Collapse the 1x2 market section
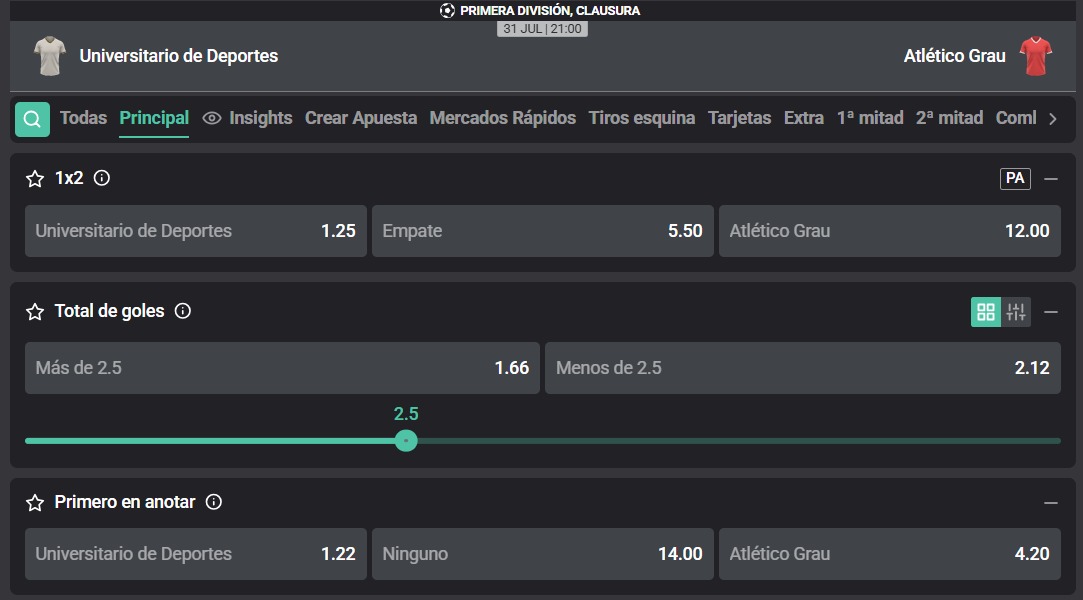The width and height of the screenshot is (1083, 600). click(1051, 179)
